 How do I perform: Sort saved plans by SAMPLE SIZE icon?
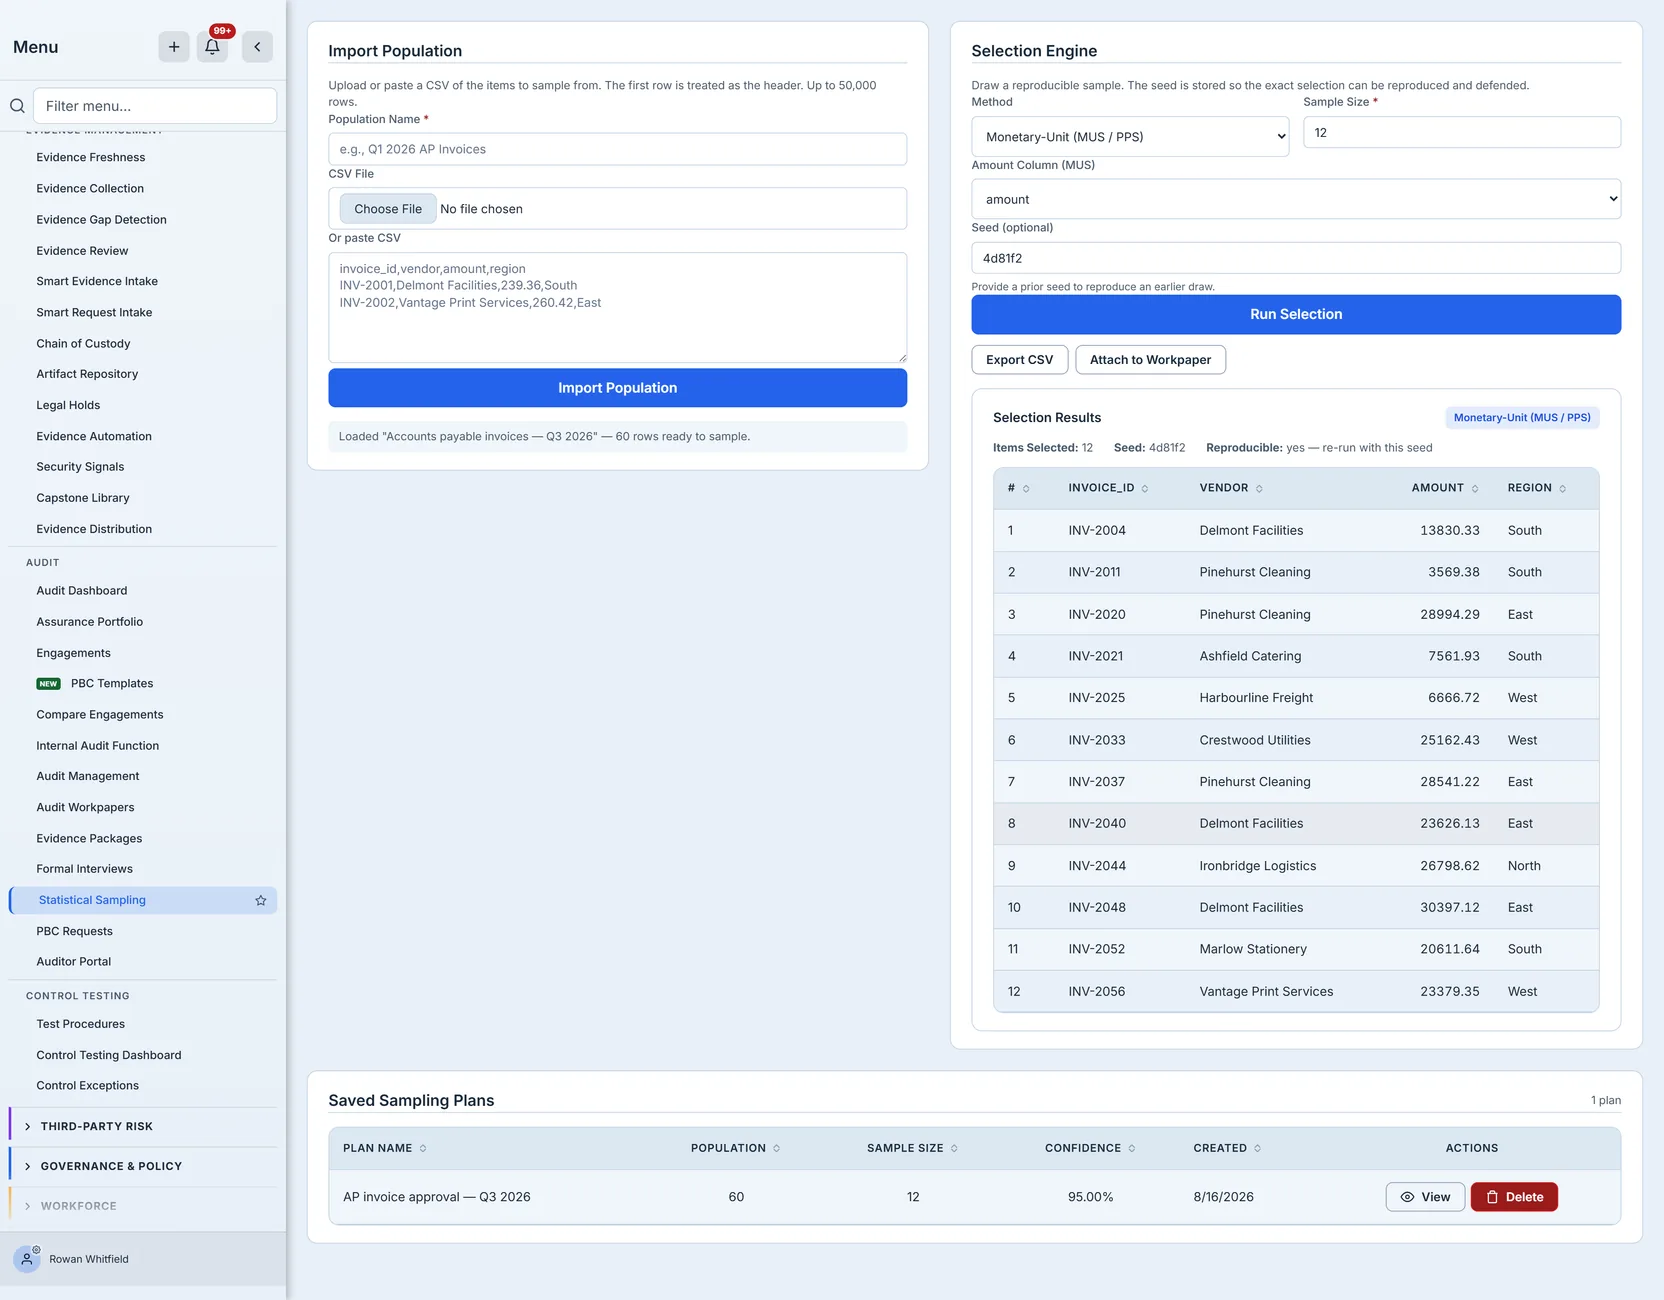coord(954,1148)
